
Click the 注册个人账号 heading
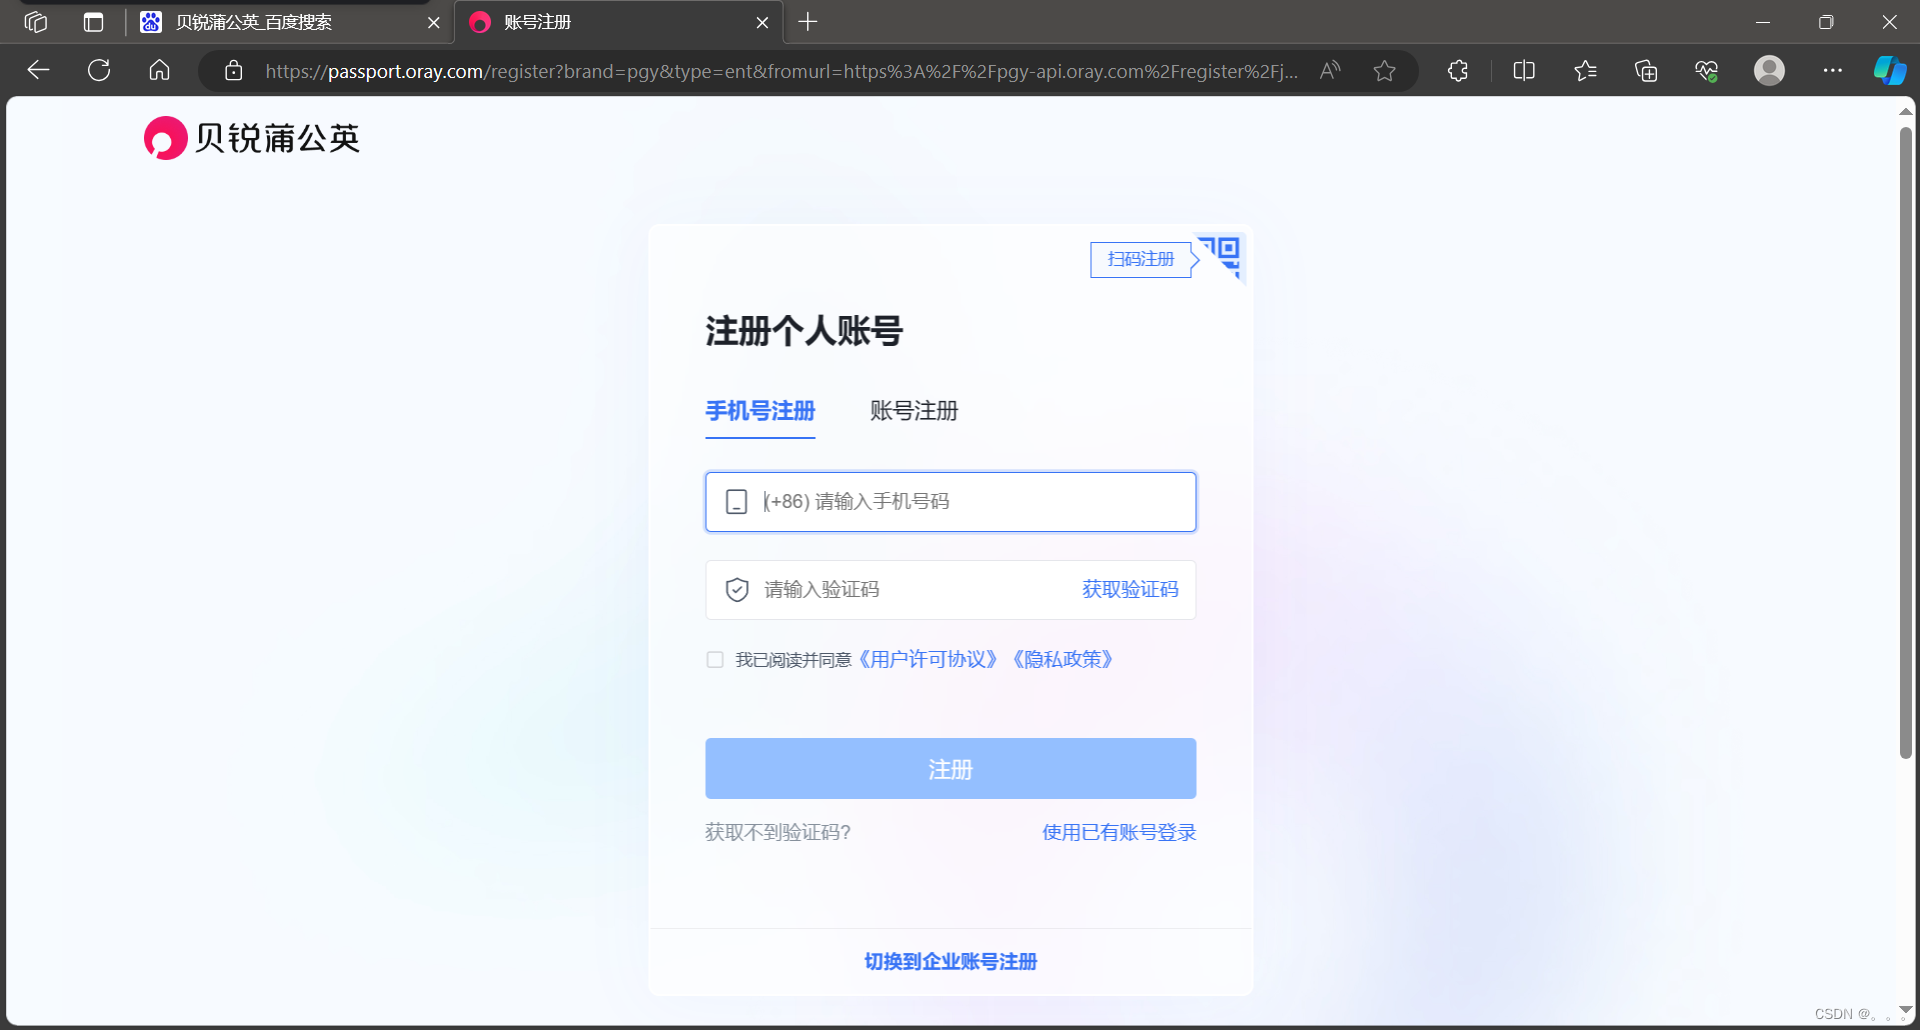coord(804,331)
